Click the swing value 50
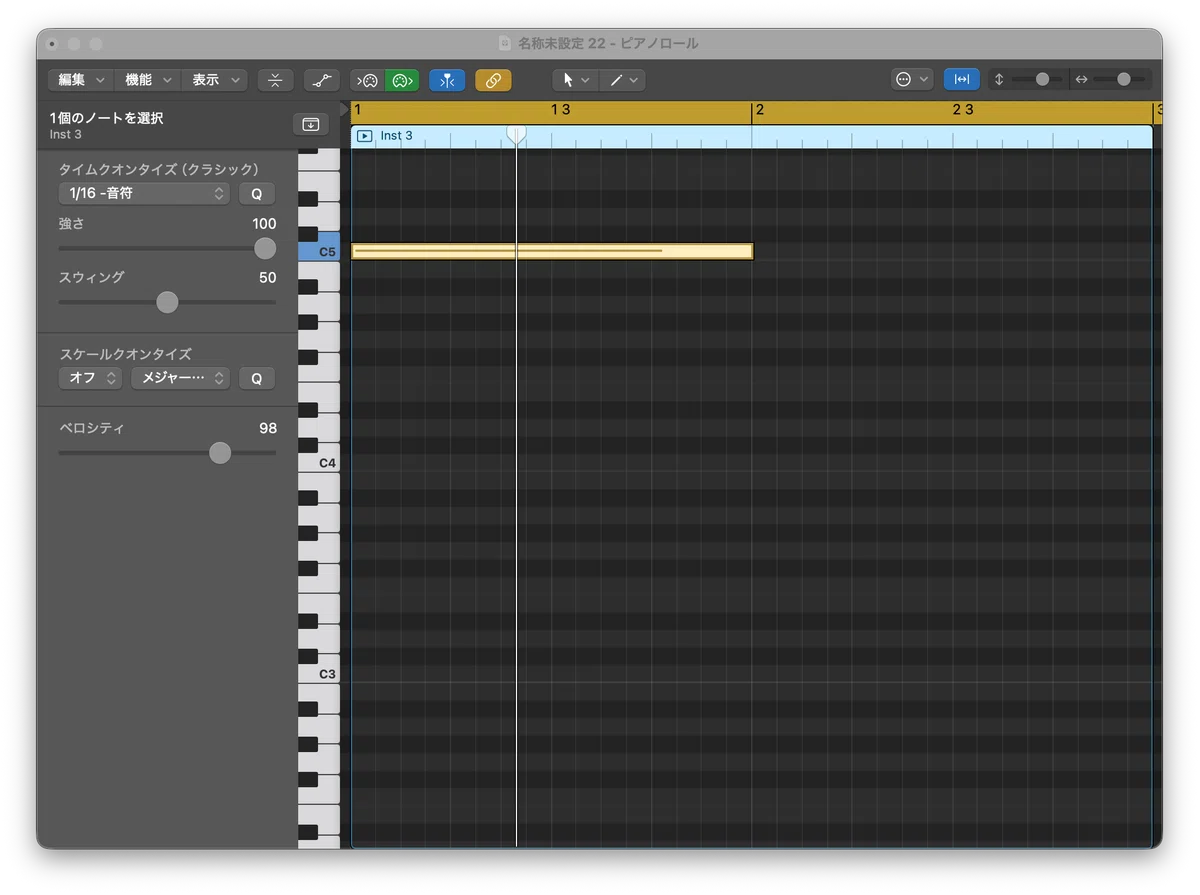The height and width of the screenshot is (895, 1200). coord(267,278)
